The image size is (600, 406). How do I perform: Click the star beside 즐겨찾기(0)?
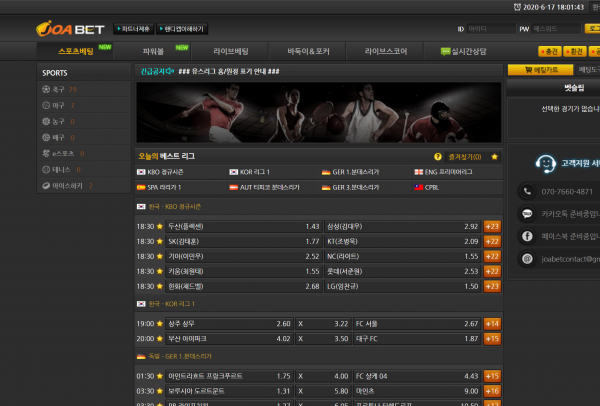(494, 157)
